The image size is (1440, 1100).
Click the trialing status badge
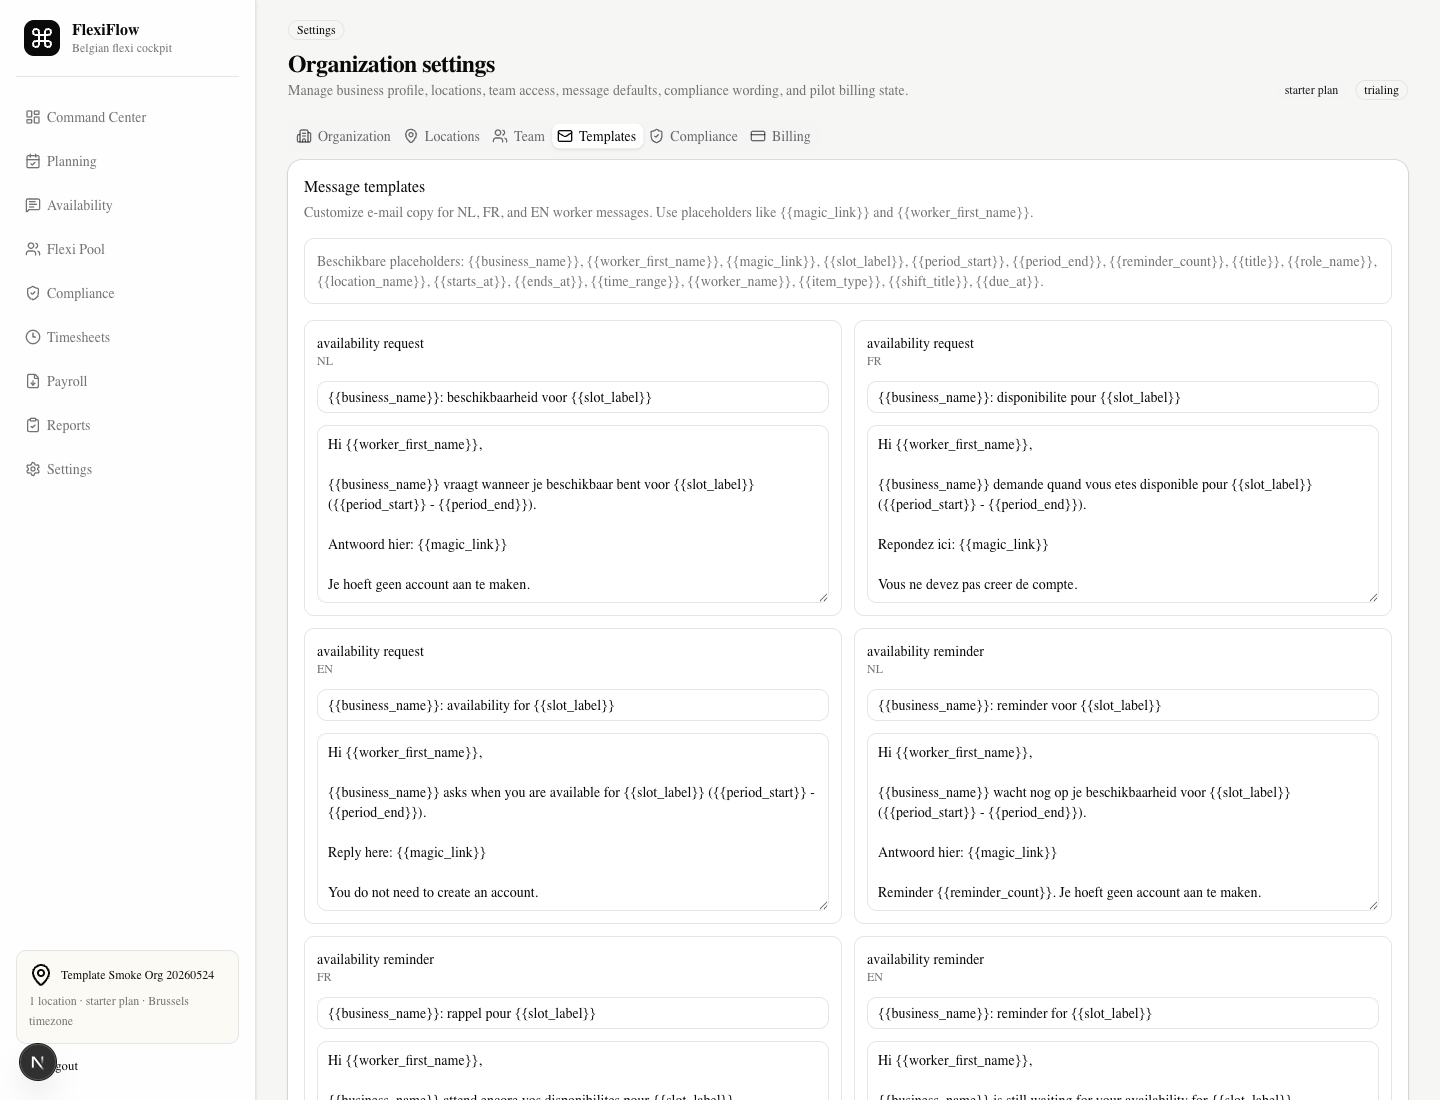[1381, 90]
